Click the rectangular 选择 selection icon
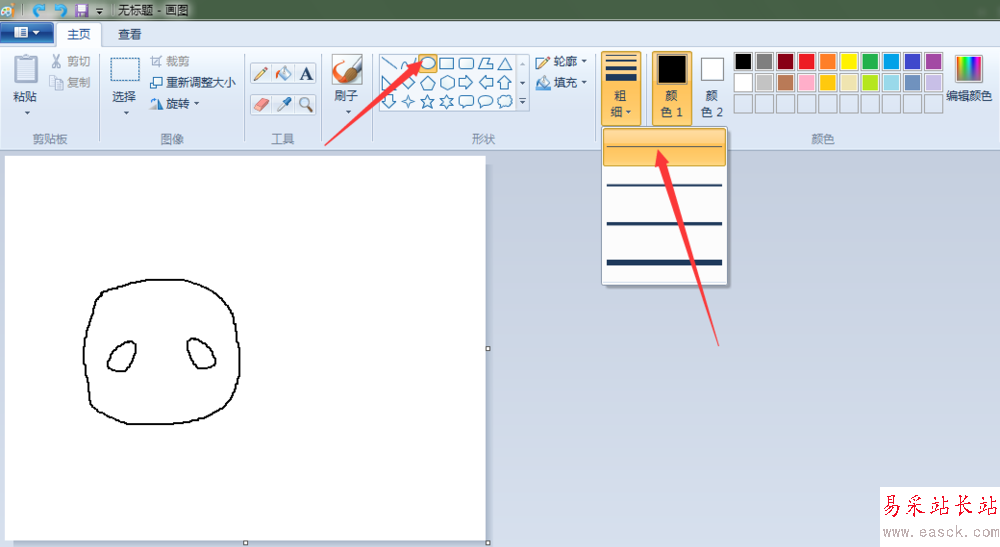 125,69
